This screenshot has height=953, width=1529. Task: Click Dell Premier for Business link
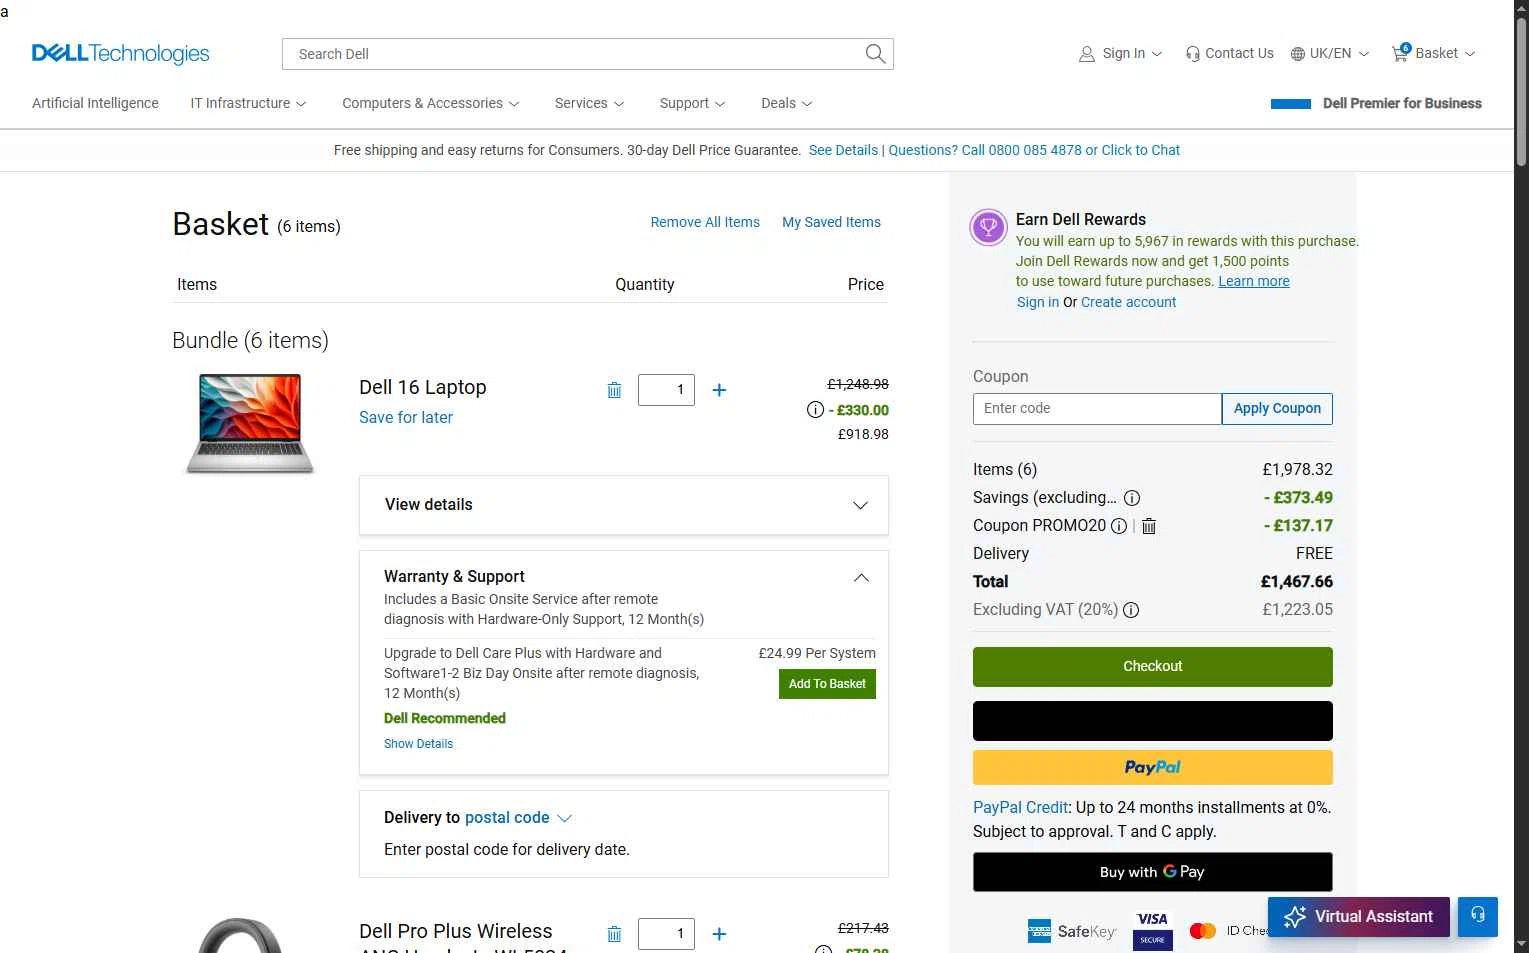click(x=1402, y=103)
